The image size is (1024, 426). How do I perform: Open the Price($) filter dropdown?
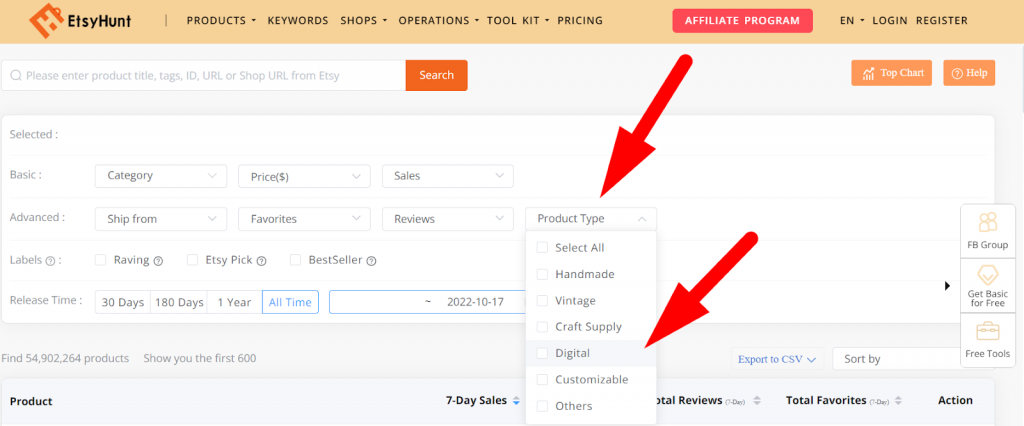(304, 176)
